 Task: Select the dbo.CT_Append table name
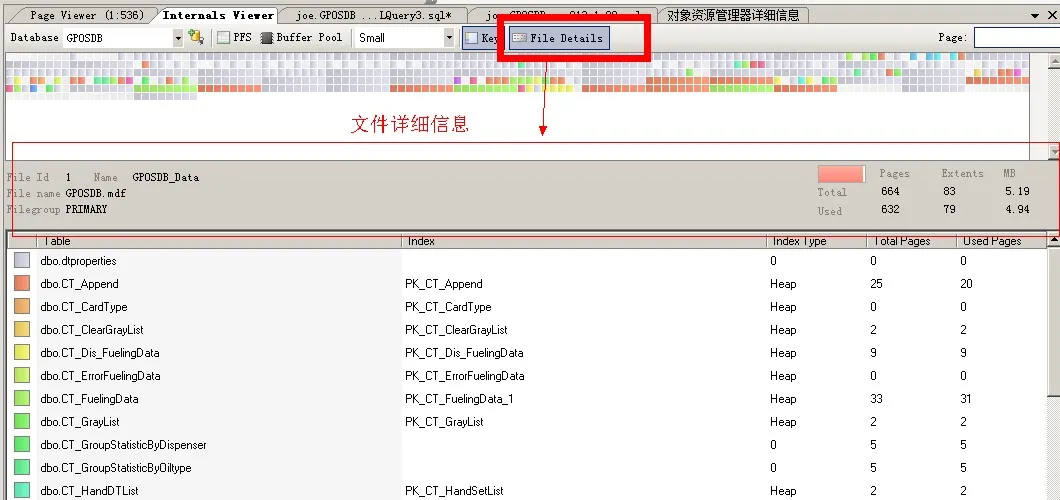coord(79,284)
